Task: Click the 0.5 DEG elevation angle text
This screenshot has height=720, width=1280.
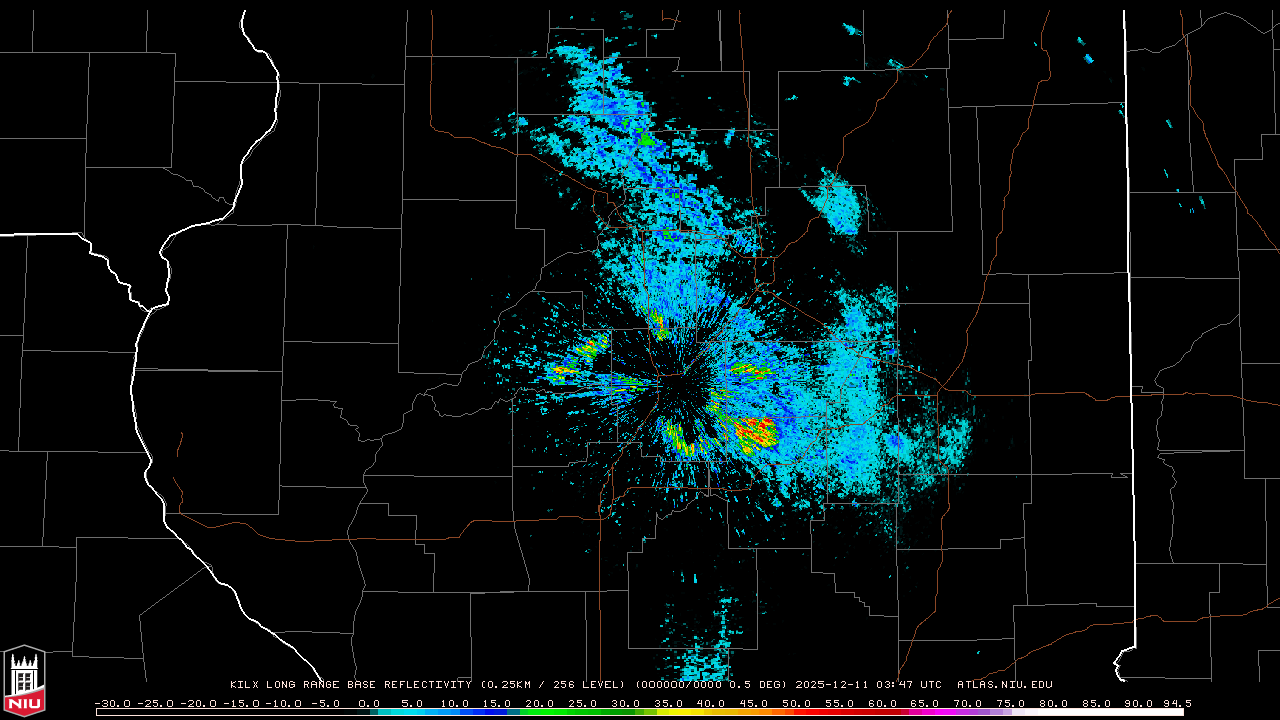Action: click(758, 685)
